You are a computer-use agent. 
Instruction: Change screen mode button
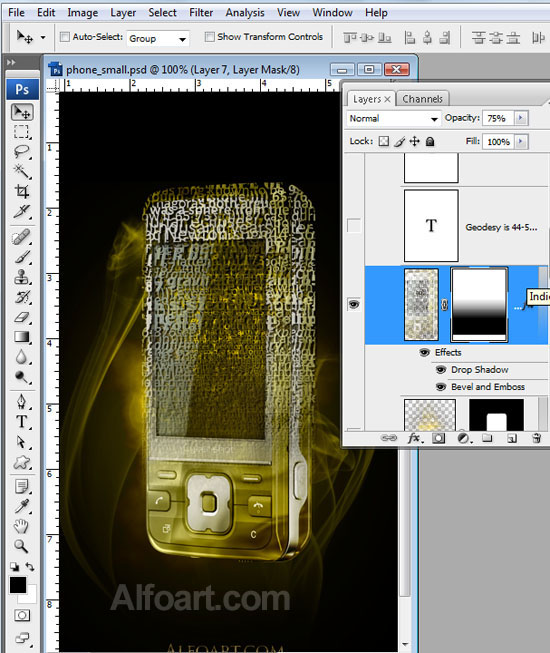click(x=22, y=638)
